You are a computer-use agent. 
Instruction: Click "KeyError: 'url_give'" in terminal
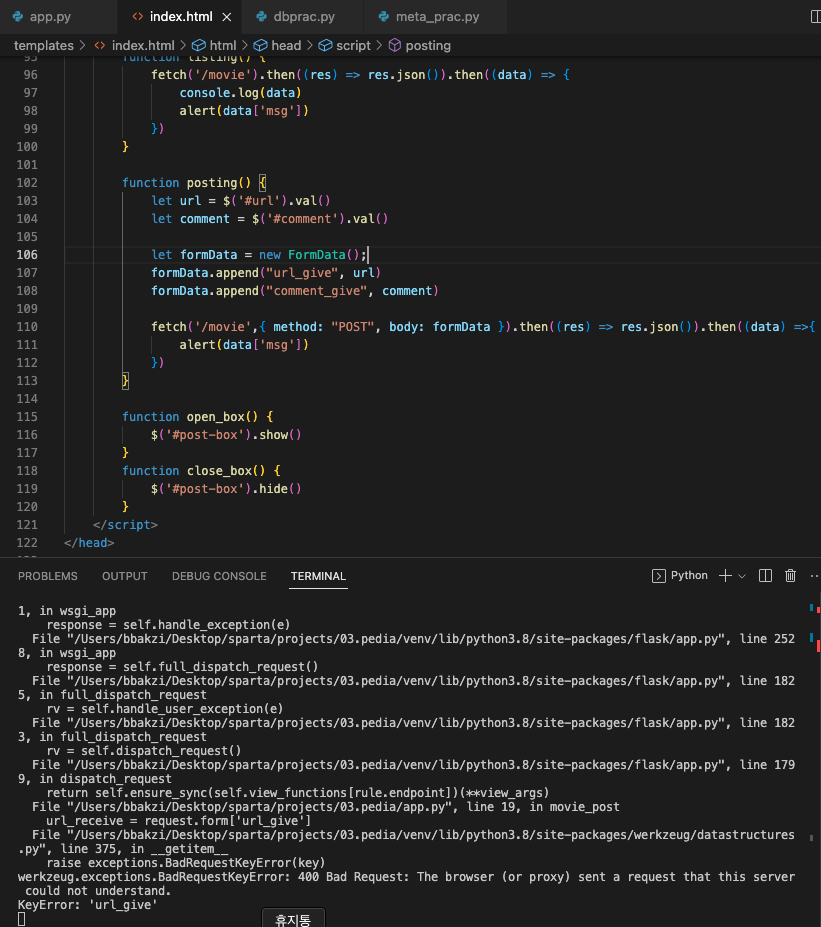point(87,905)
